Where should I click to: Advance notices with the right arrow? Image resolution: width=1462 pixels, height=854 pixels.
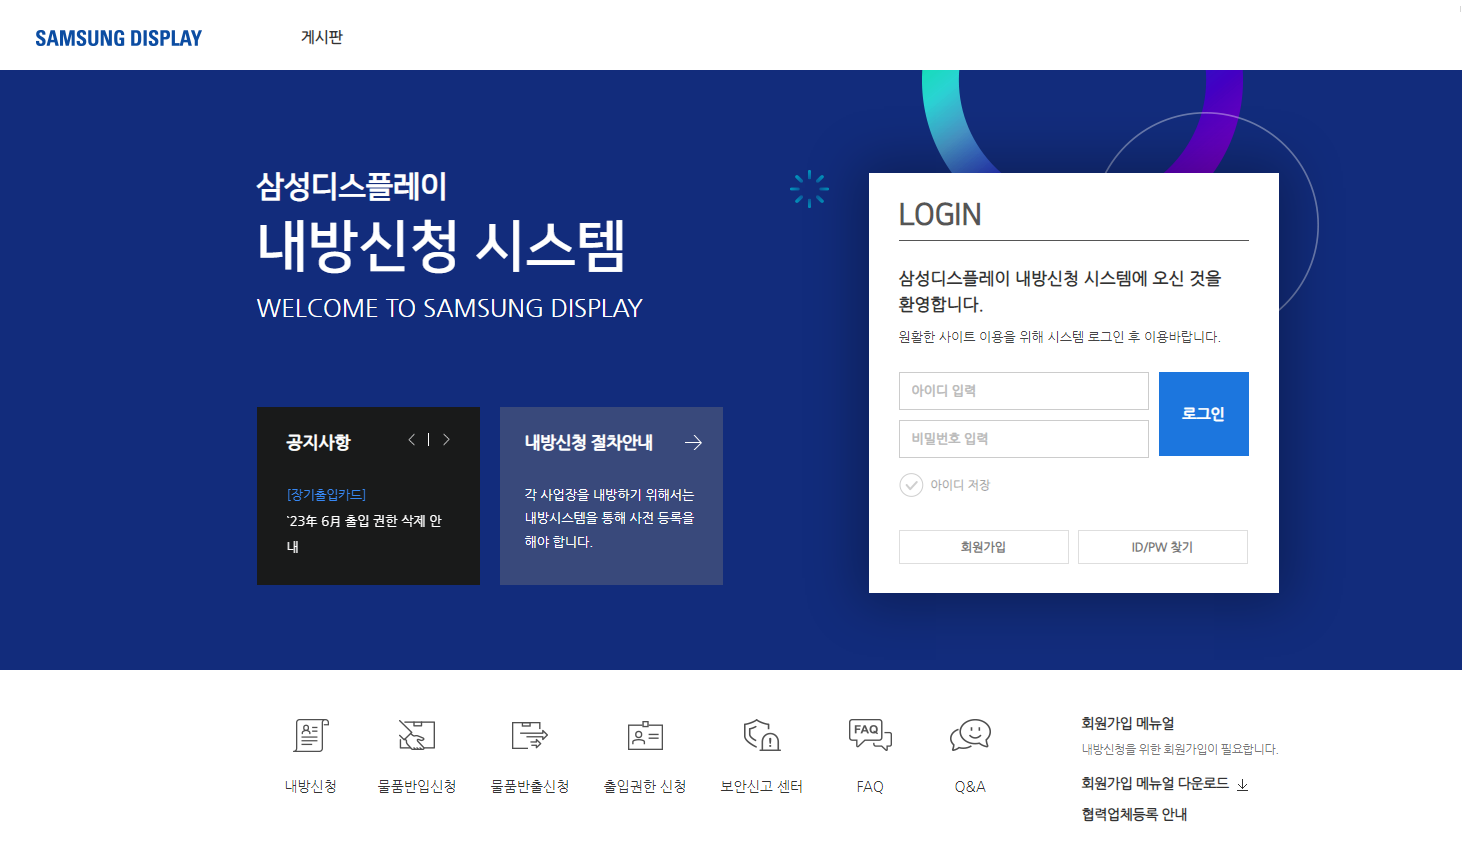446,438
